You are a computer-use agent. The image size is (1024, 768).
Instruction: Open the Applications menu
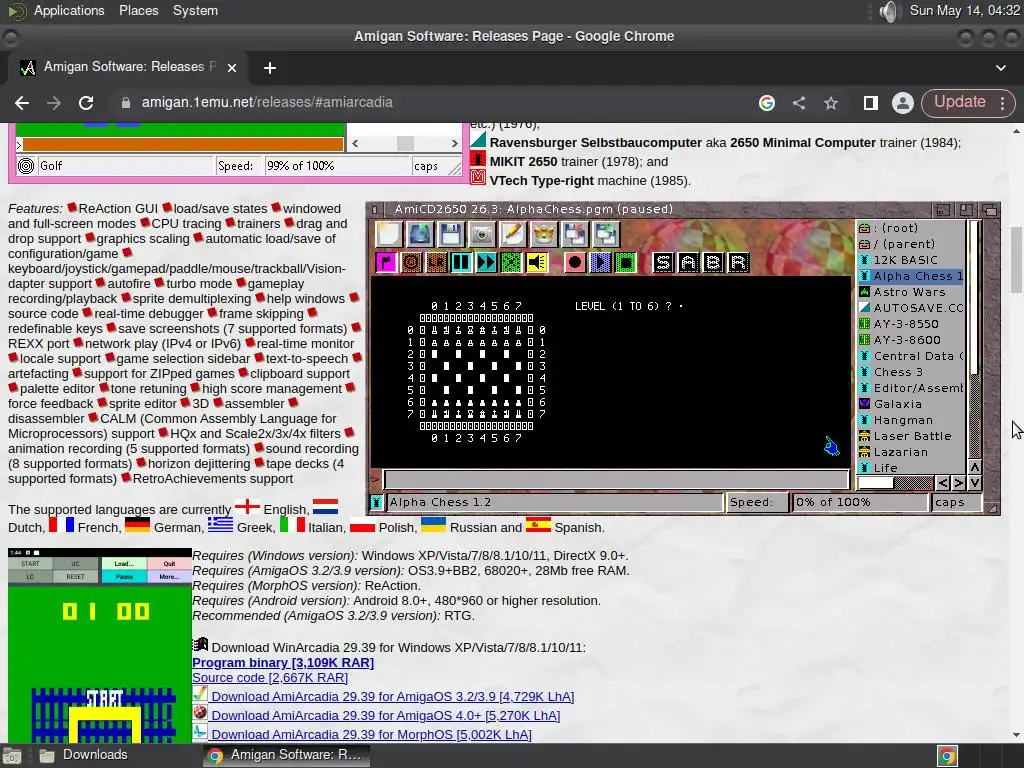click(69, 10)
